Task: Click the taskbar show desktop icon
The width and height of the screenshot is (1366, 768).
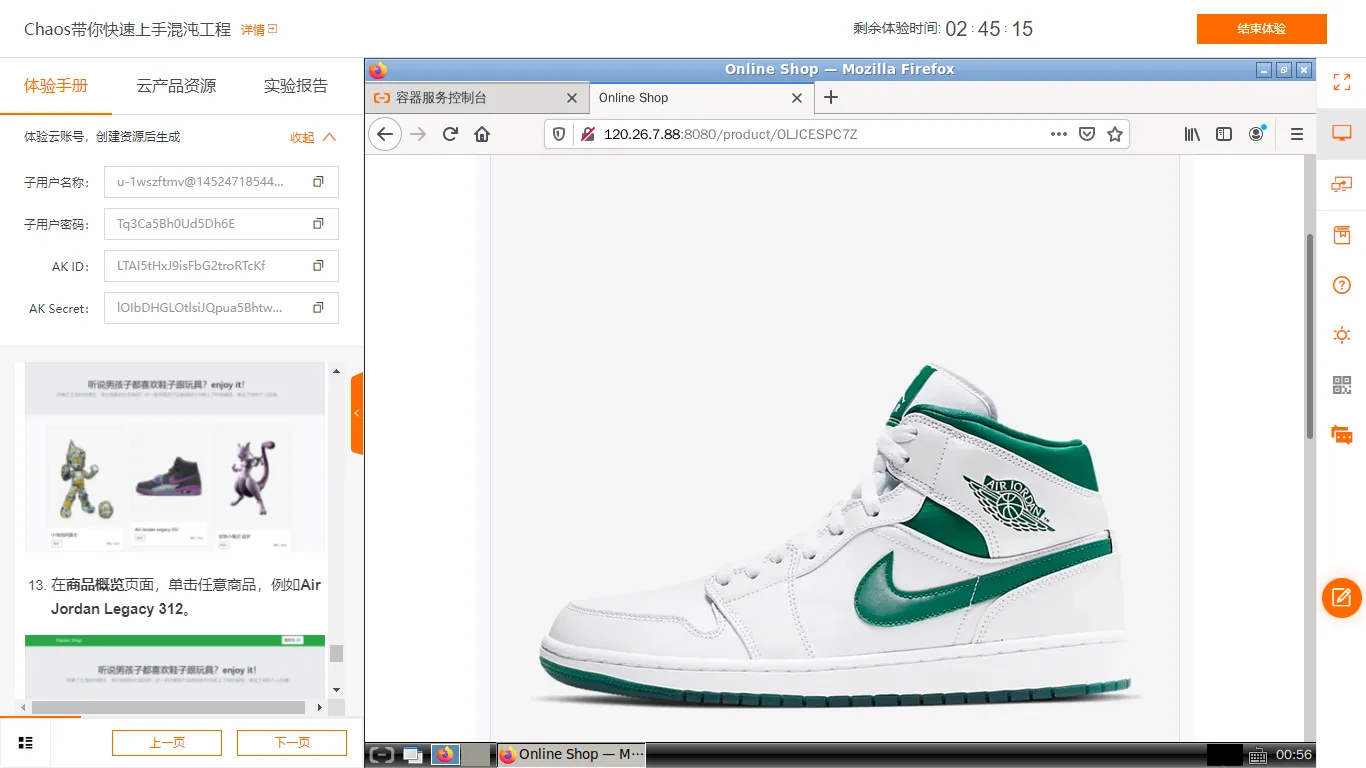Action: point(412,755)
